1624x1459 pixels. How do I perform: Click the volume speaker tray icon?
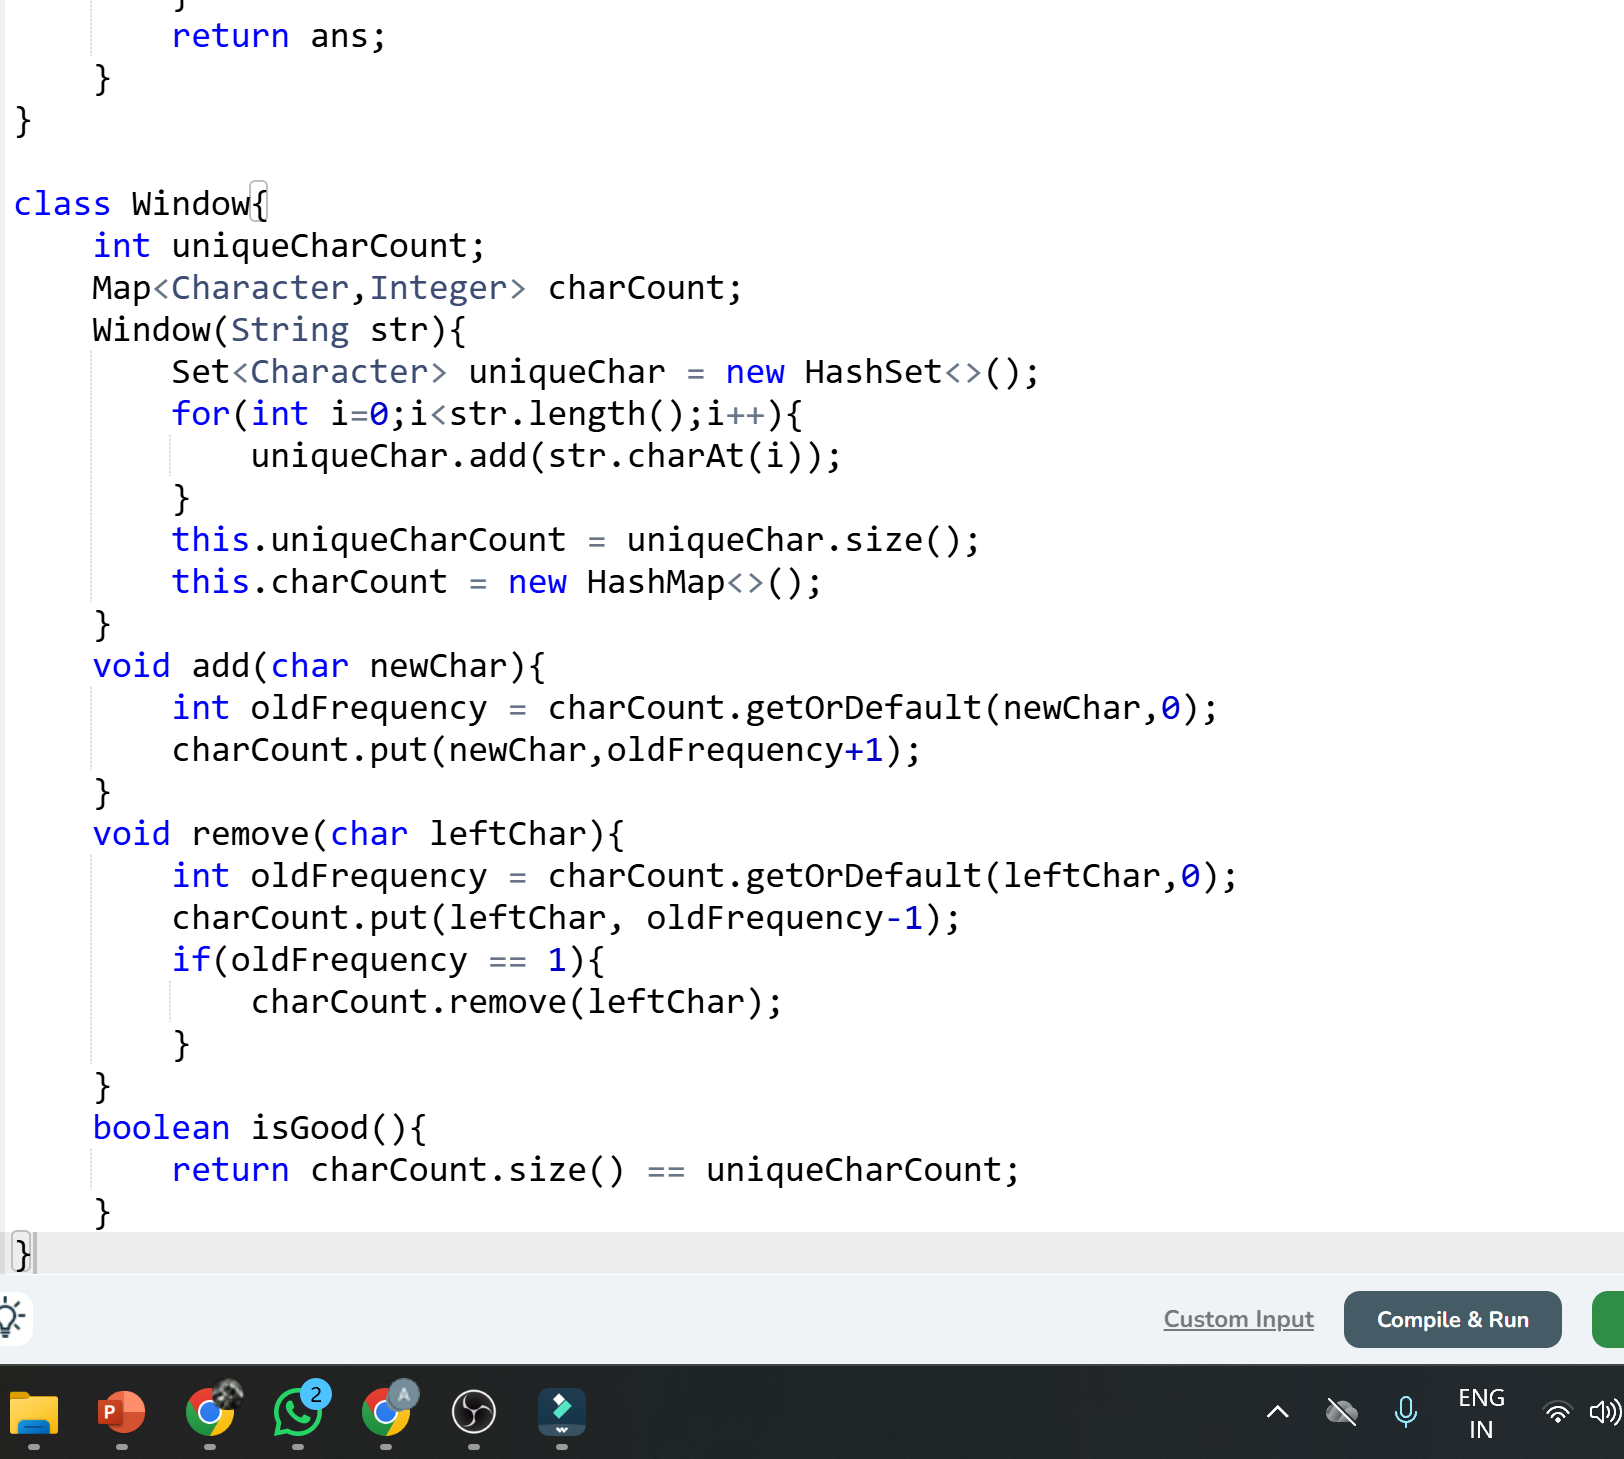click(1603, 1412)
